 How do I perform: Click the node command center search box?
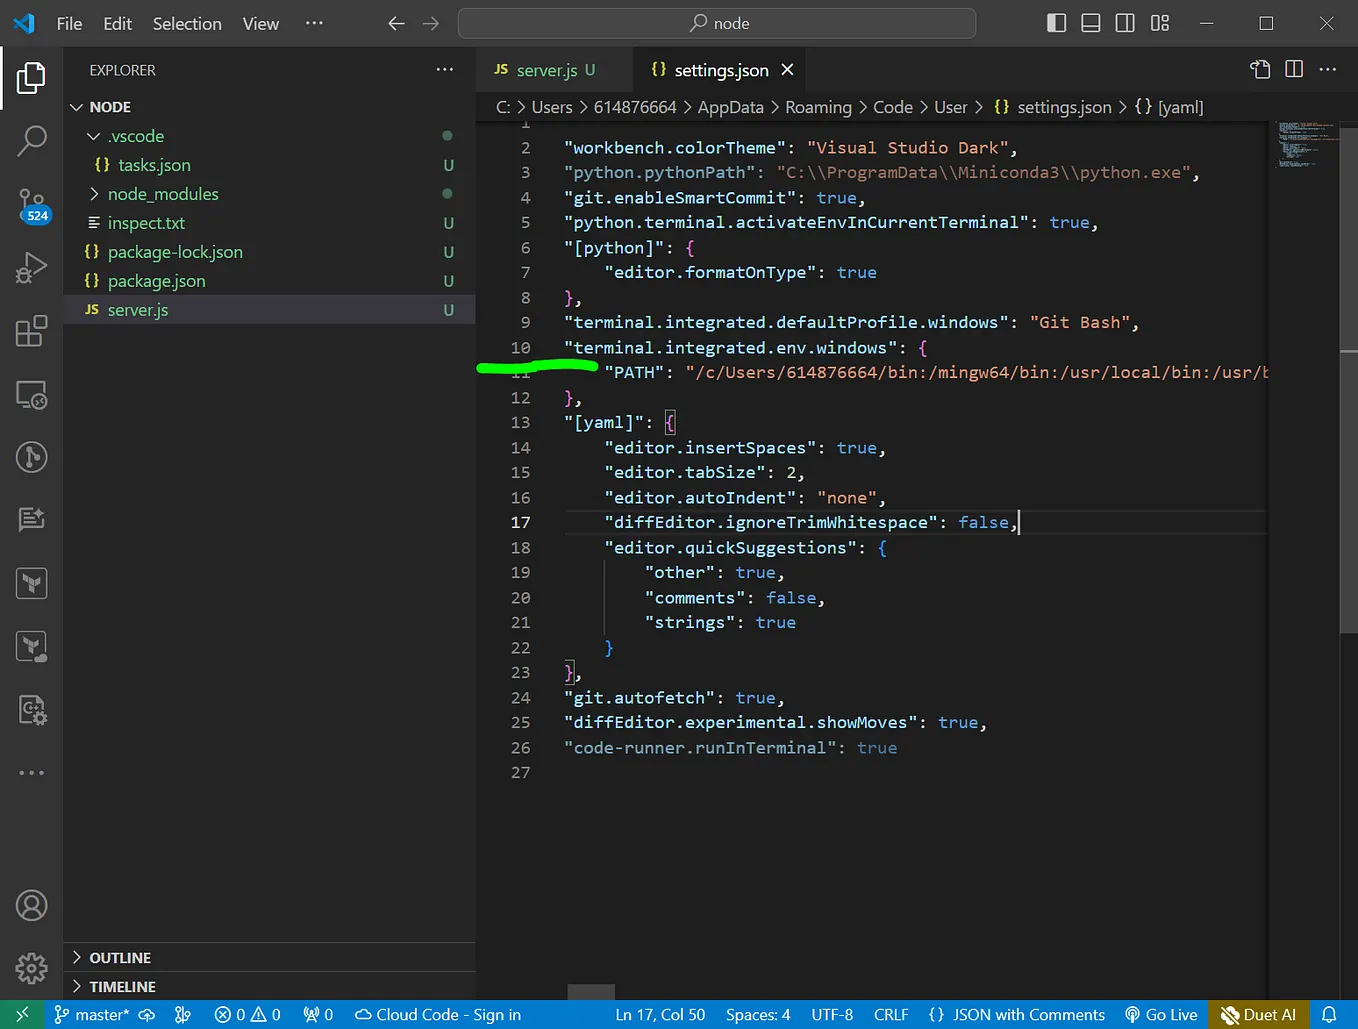[x=716, y=23]
